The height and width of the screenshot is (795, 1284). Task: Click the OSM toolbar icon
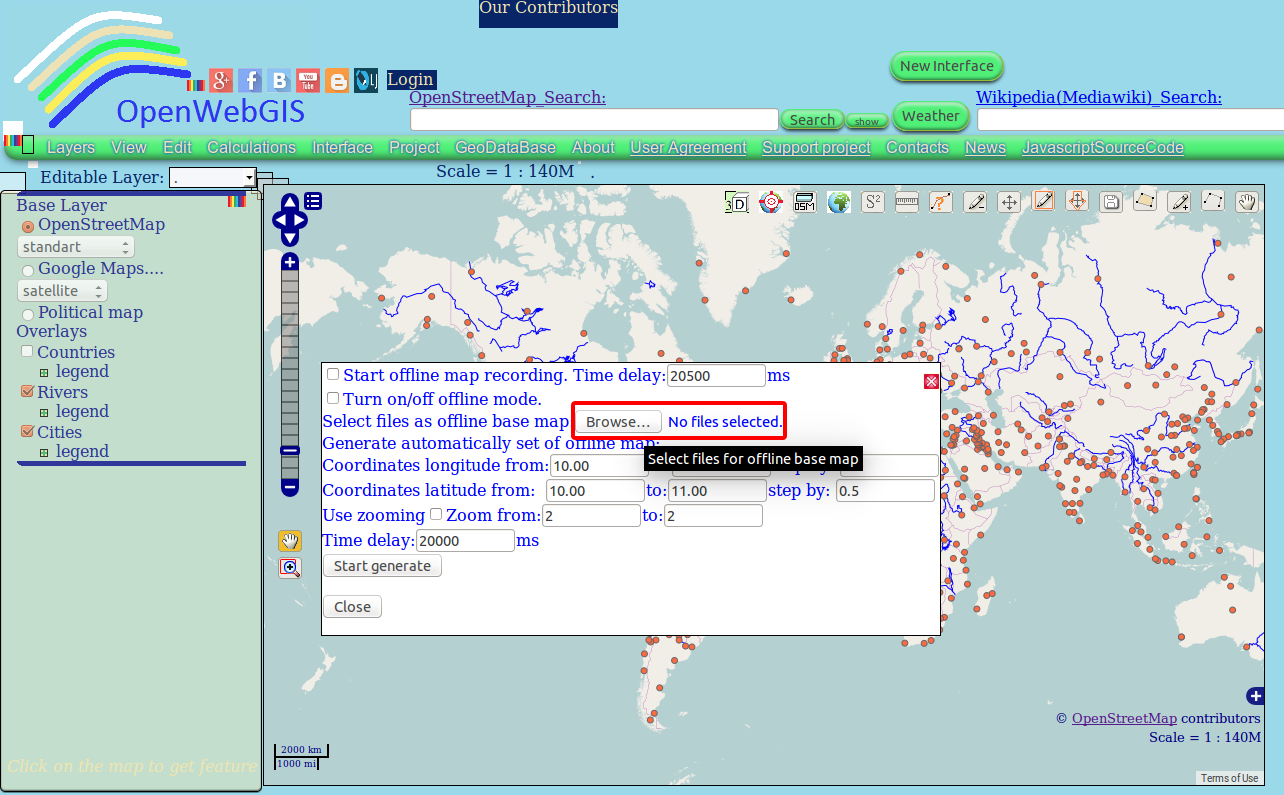point(805,202)
